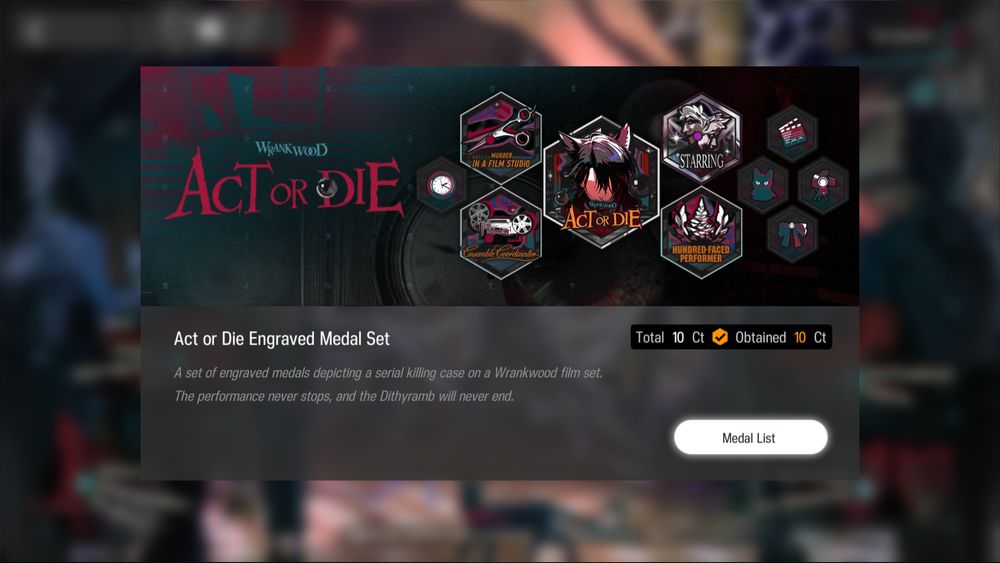1000x563 pixels.
Task: Click the spotlight camera hexagon medal
Action: 823,186
